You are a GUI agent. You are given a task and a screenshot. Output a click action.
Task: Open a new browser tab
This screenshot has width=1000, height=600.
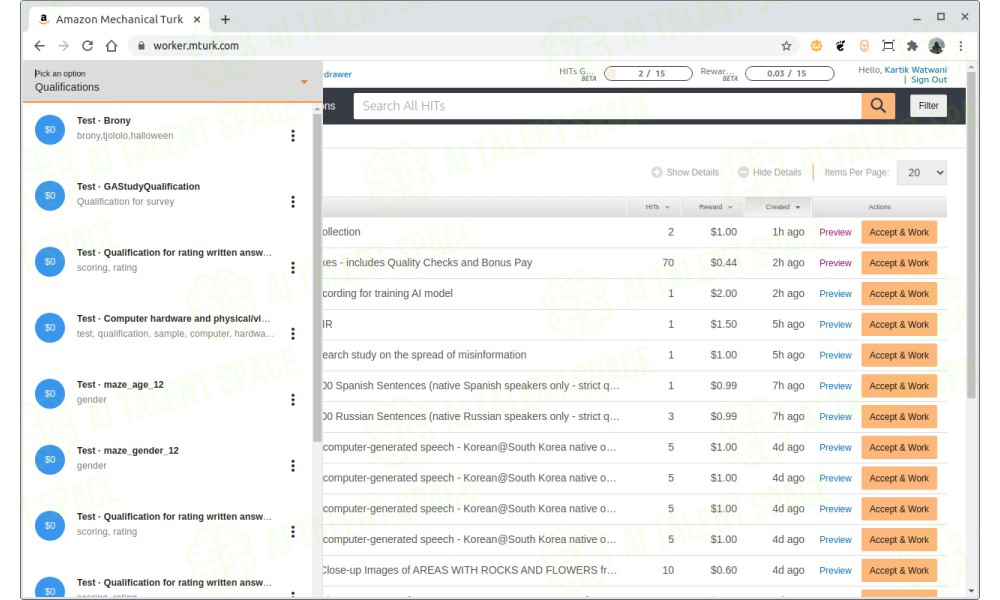pyautogui.click(x=225, y=20)
